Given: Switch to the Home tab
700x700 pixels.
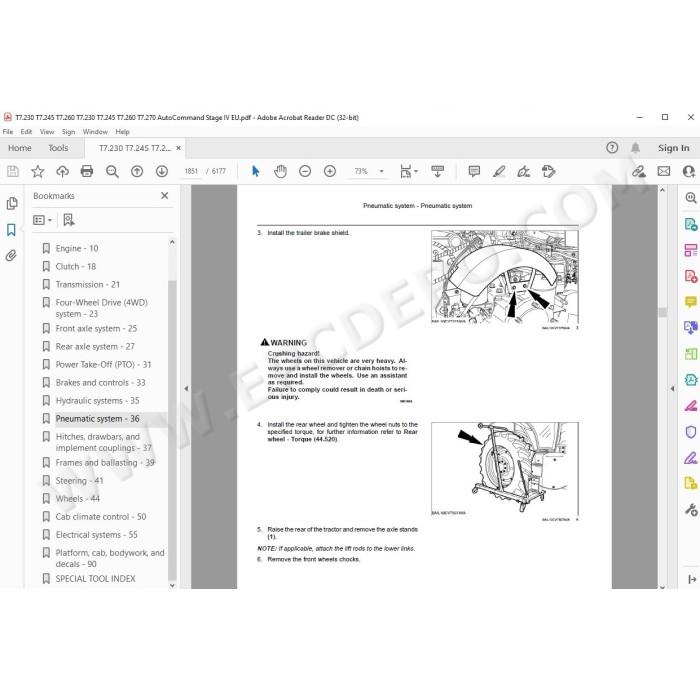Looking at the screenshot, I should coord(20,148).
